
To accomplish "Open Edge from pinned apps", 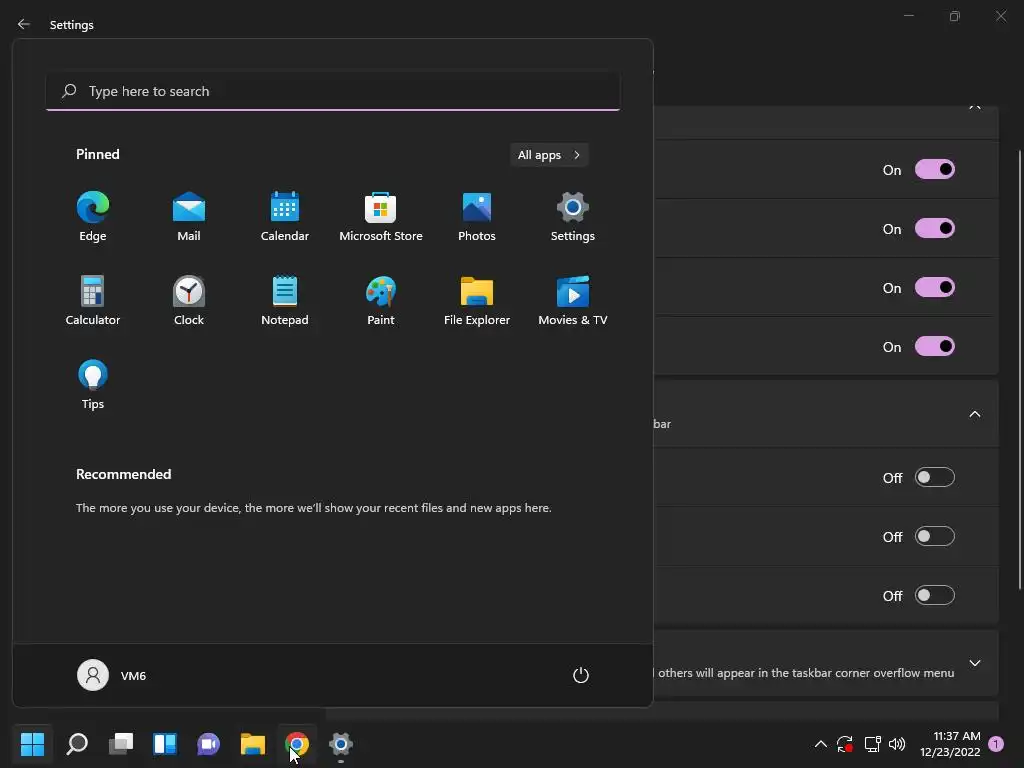I will point(93,217).
